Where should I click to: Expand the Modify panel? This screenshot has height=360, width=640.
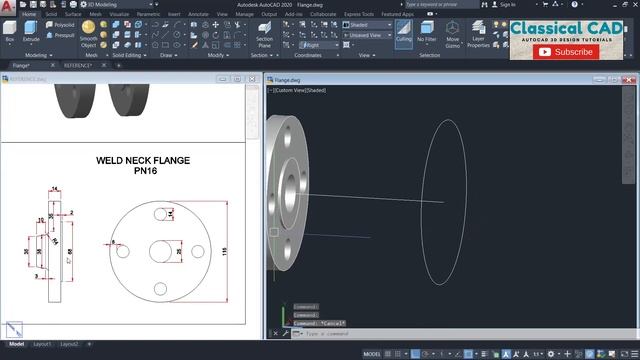click(218, 55)
